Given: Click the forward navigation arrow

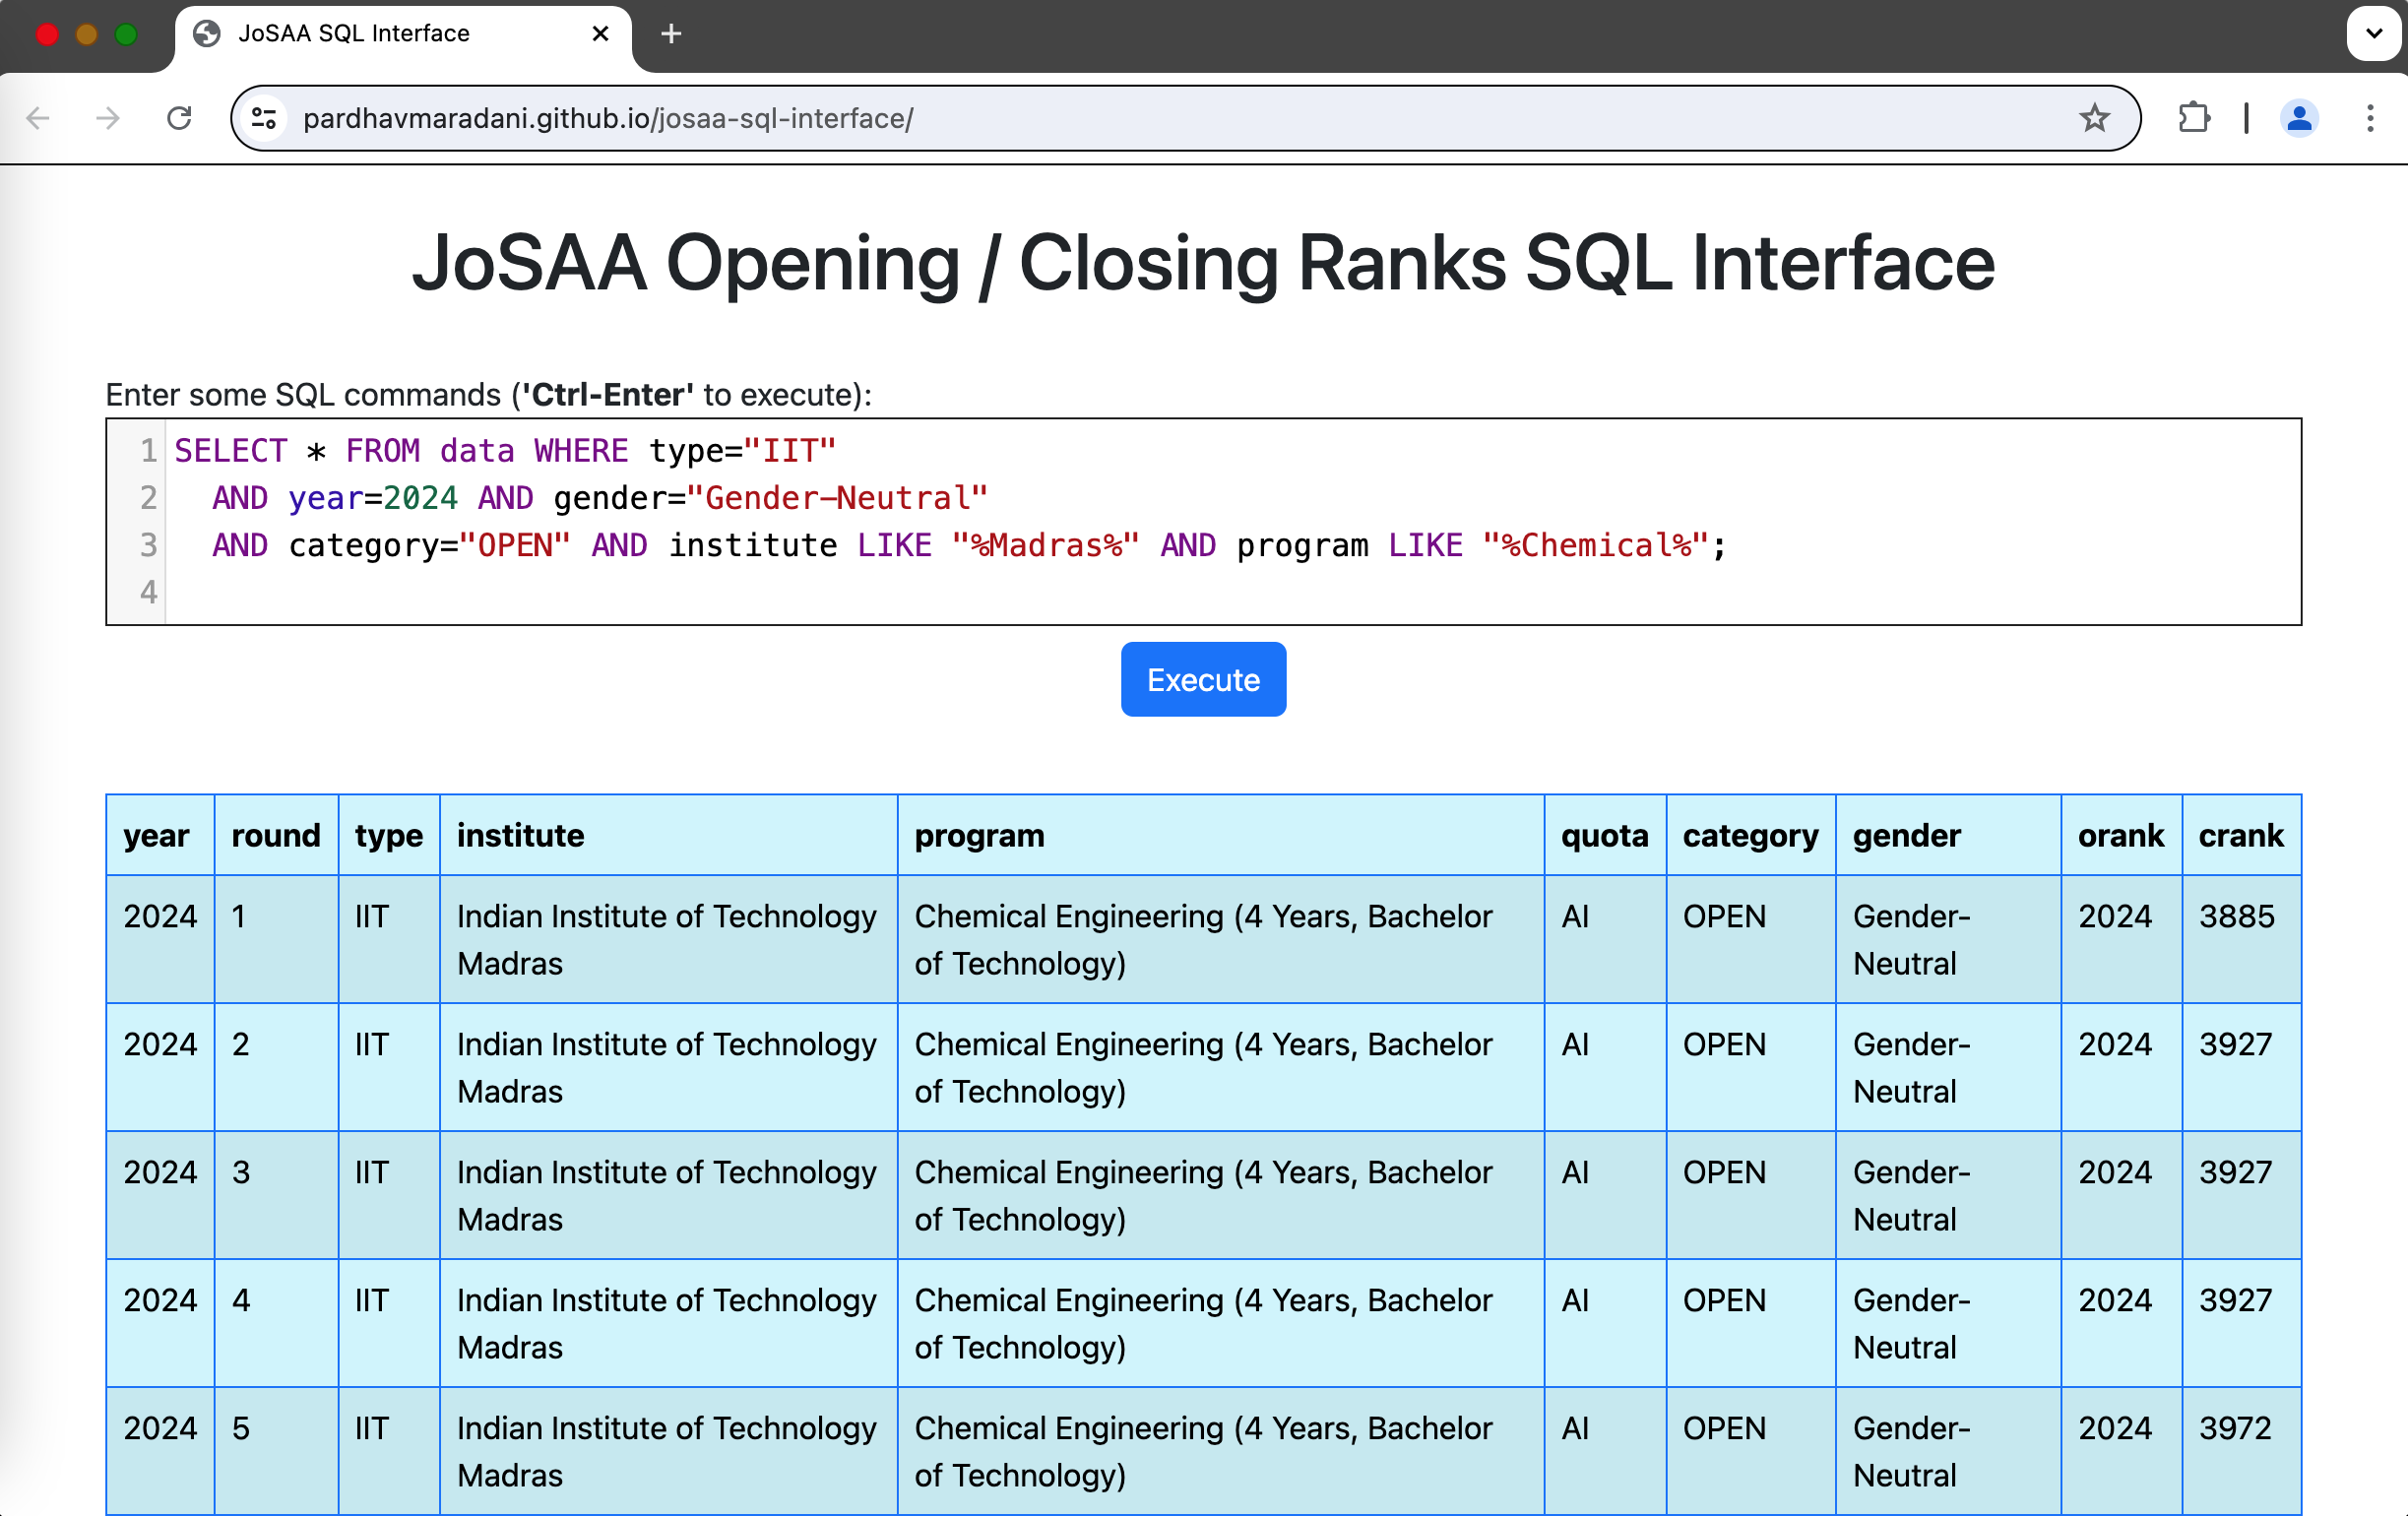Looking at the screenshot, I should coord(108,118).
